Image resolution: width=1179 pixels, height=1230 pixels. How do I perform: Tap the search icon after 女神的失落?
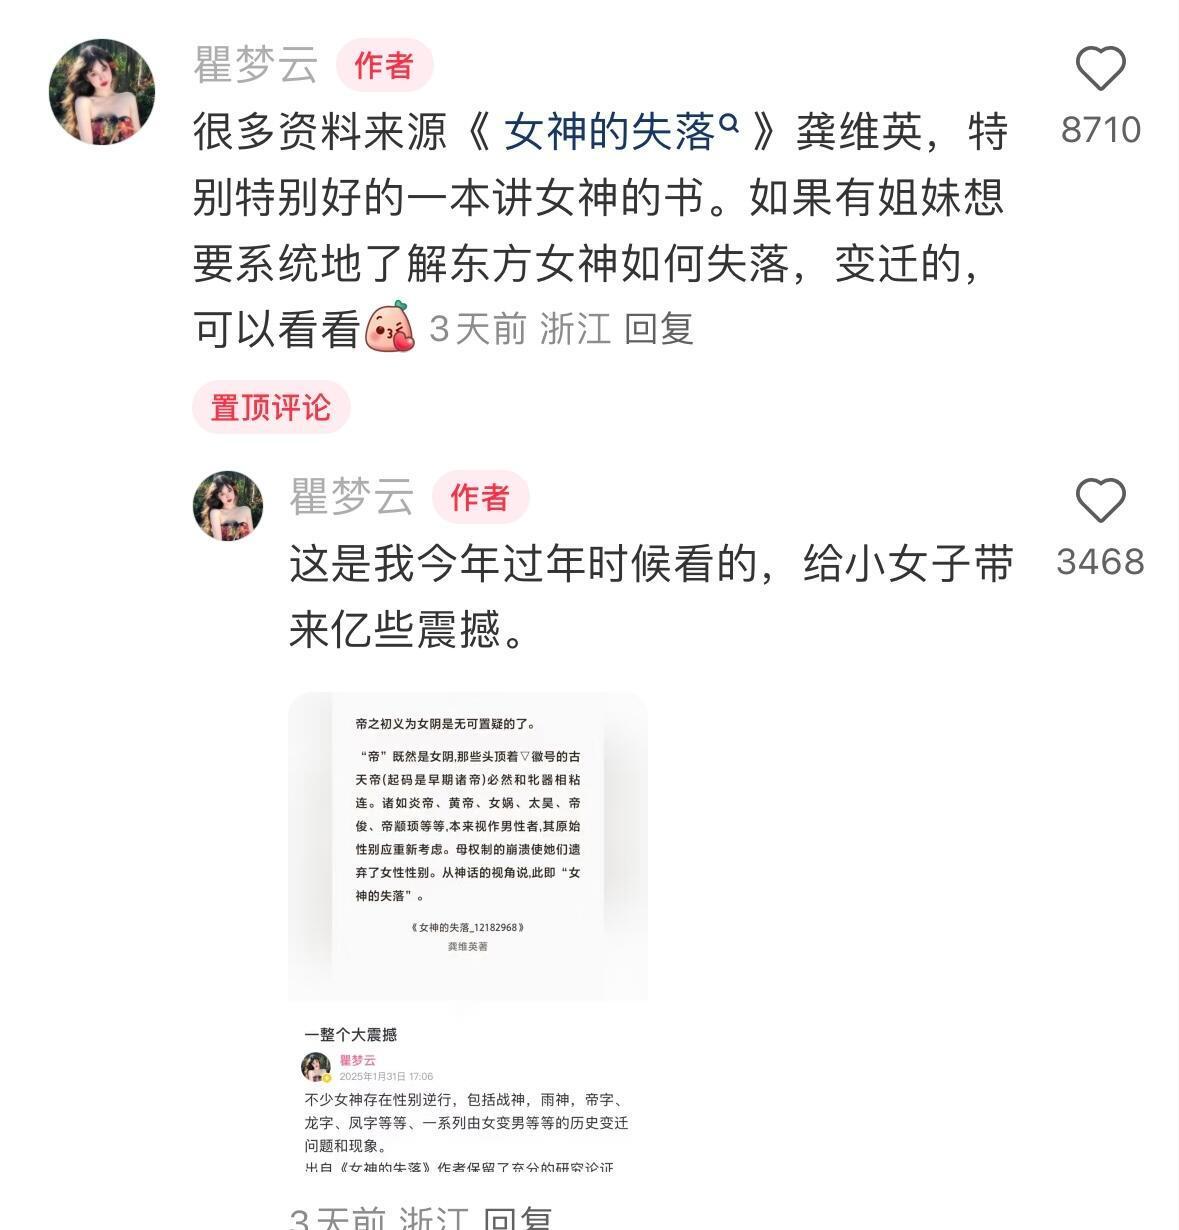[x=729, y=122]
